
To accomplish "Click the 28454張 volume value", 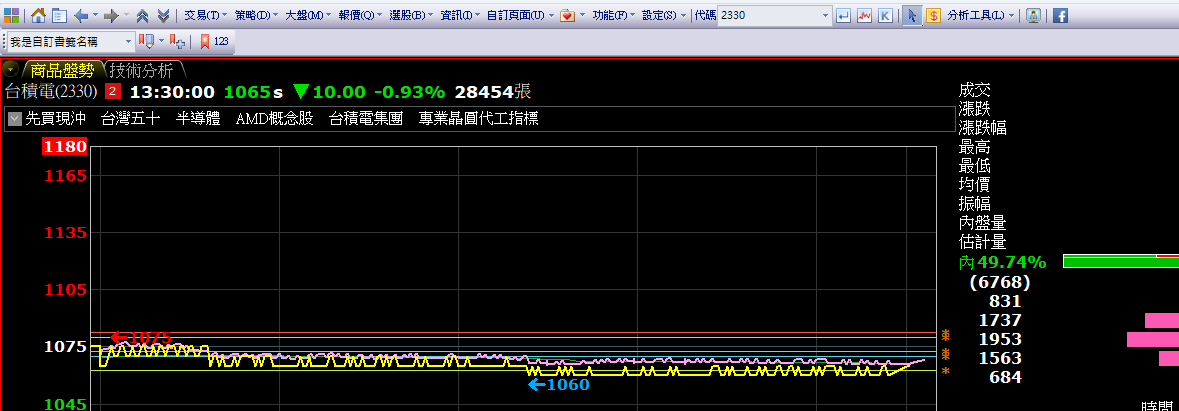I will tap(493, 92).
